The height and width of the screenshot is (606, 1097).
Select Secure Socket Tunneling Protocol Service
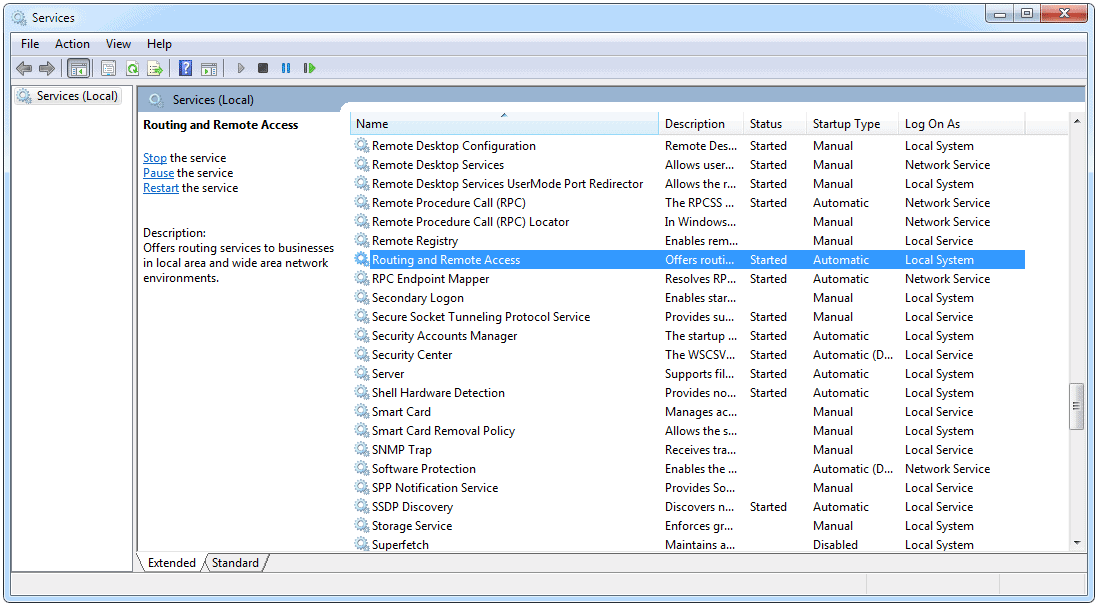pyautogui.click(x=689, y=316)
